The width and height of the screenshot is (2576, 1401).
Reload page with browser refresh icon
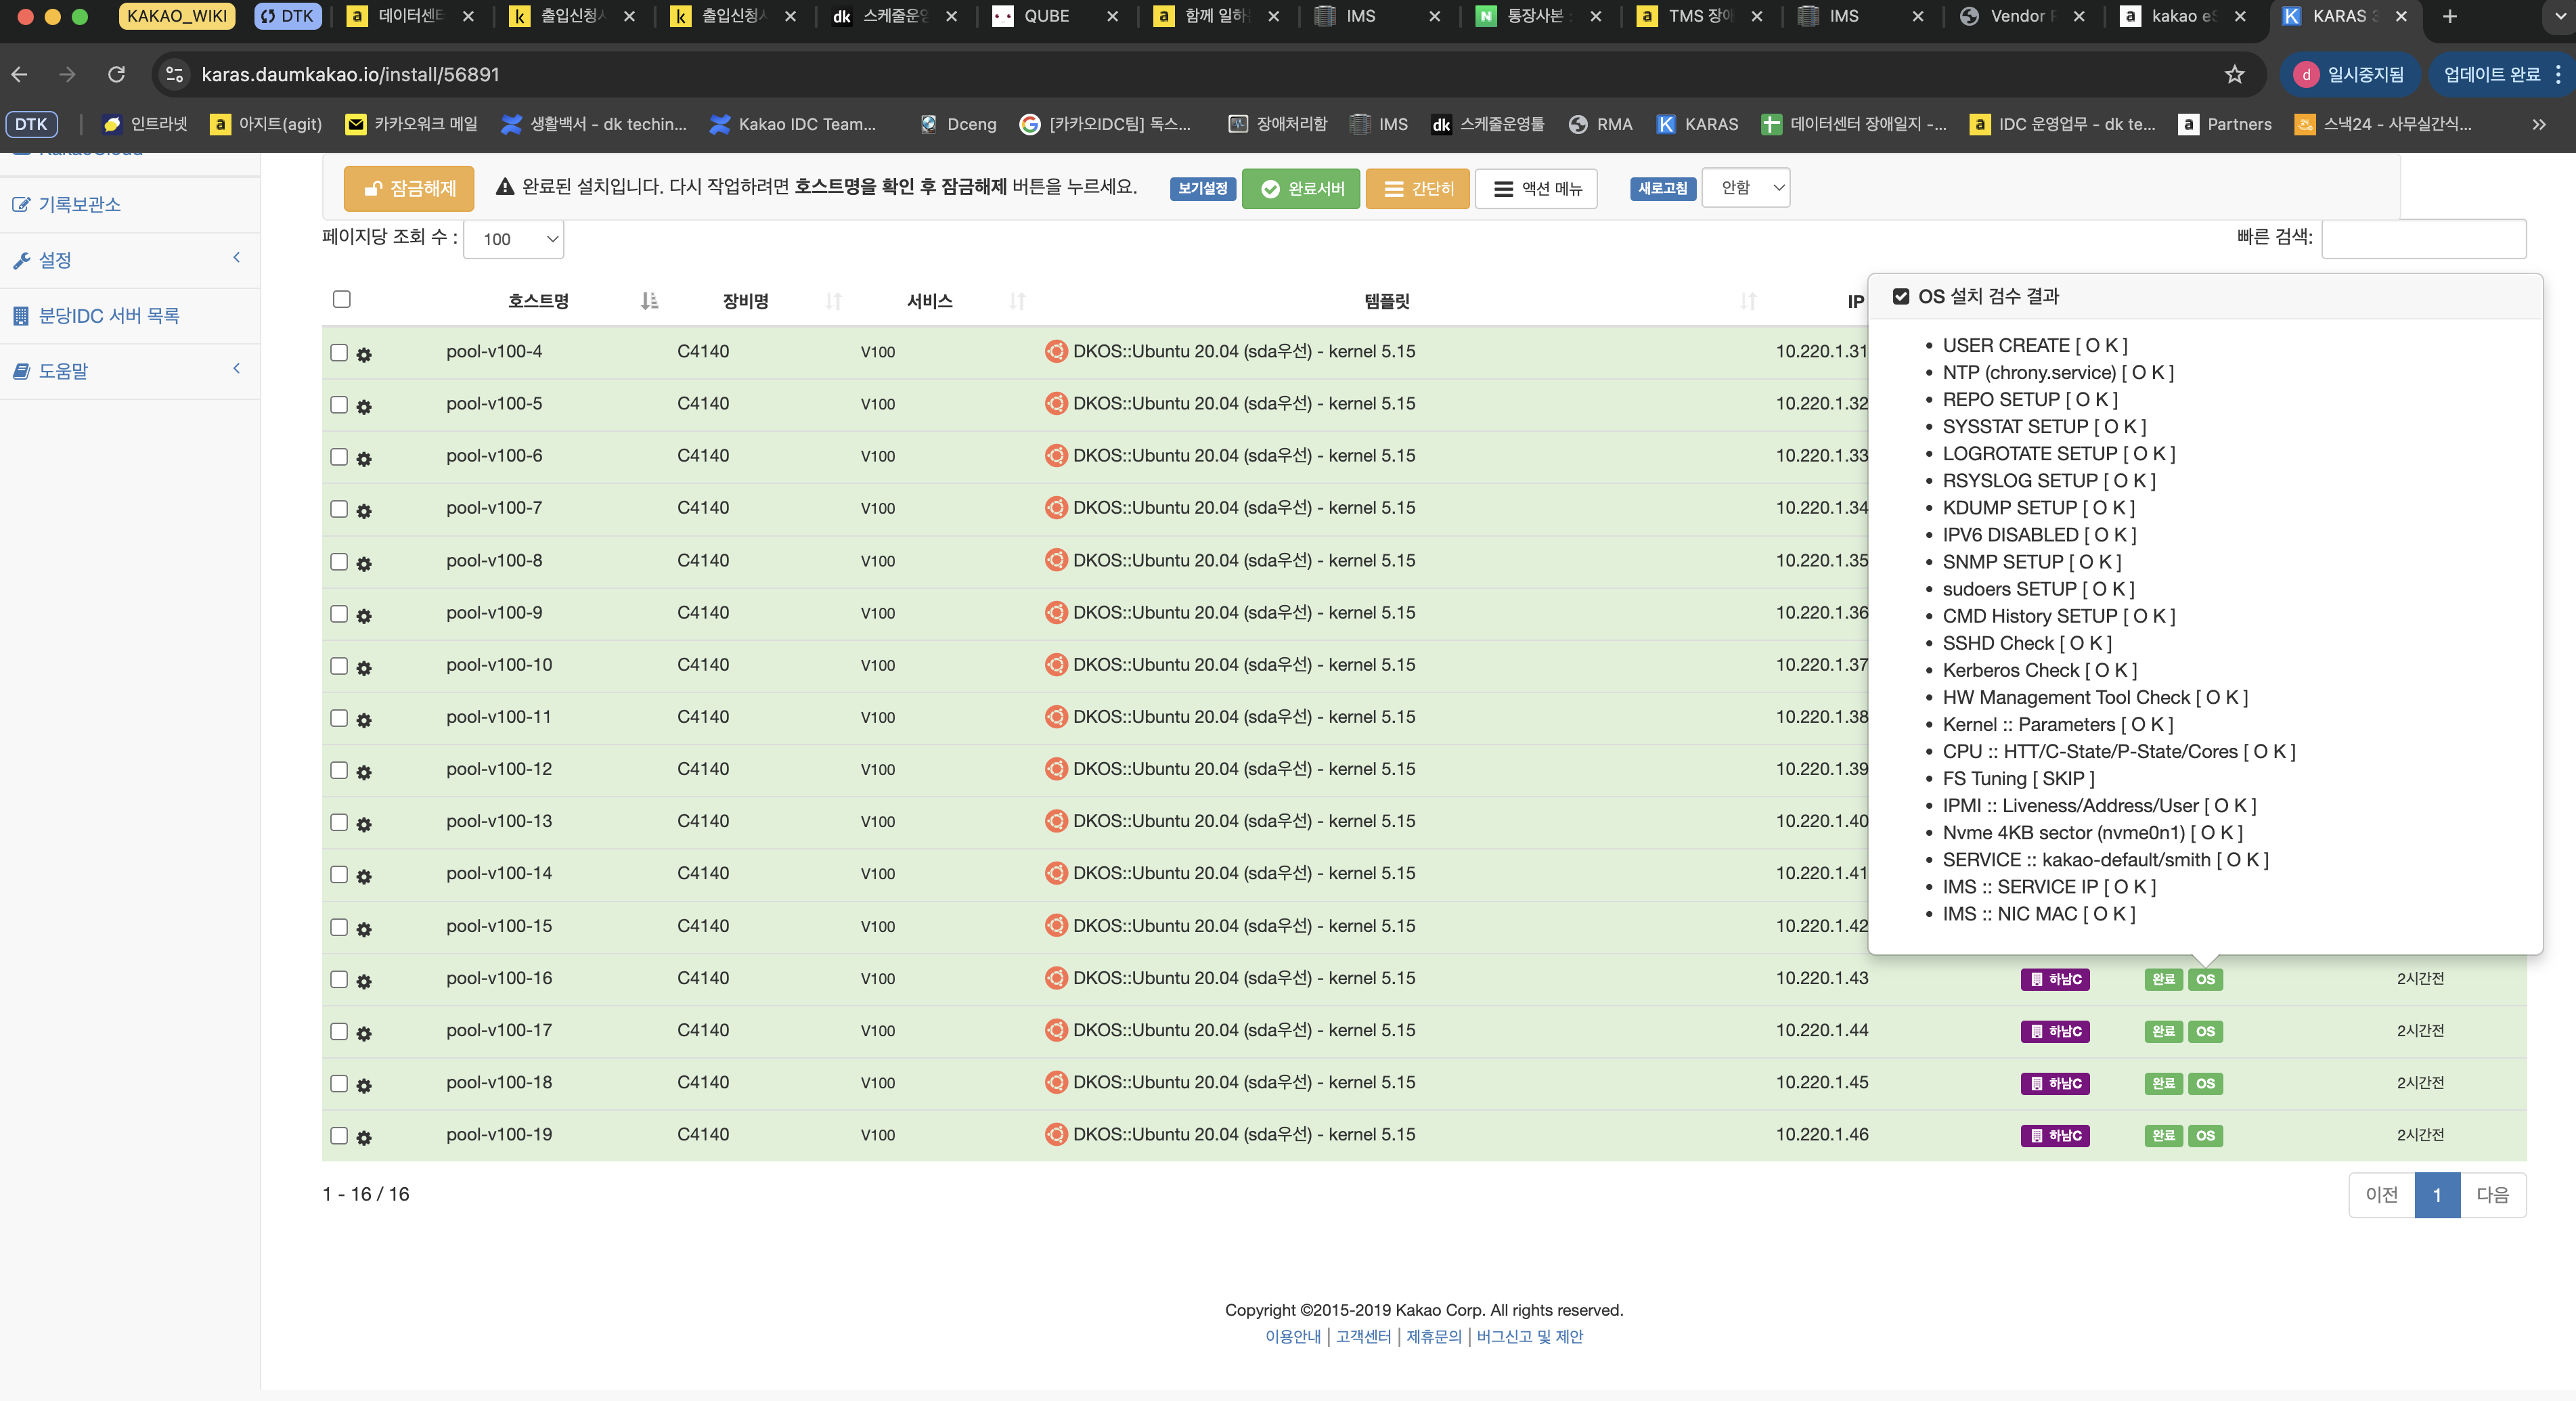[x=116, y=74]
